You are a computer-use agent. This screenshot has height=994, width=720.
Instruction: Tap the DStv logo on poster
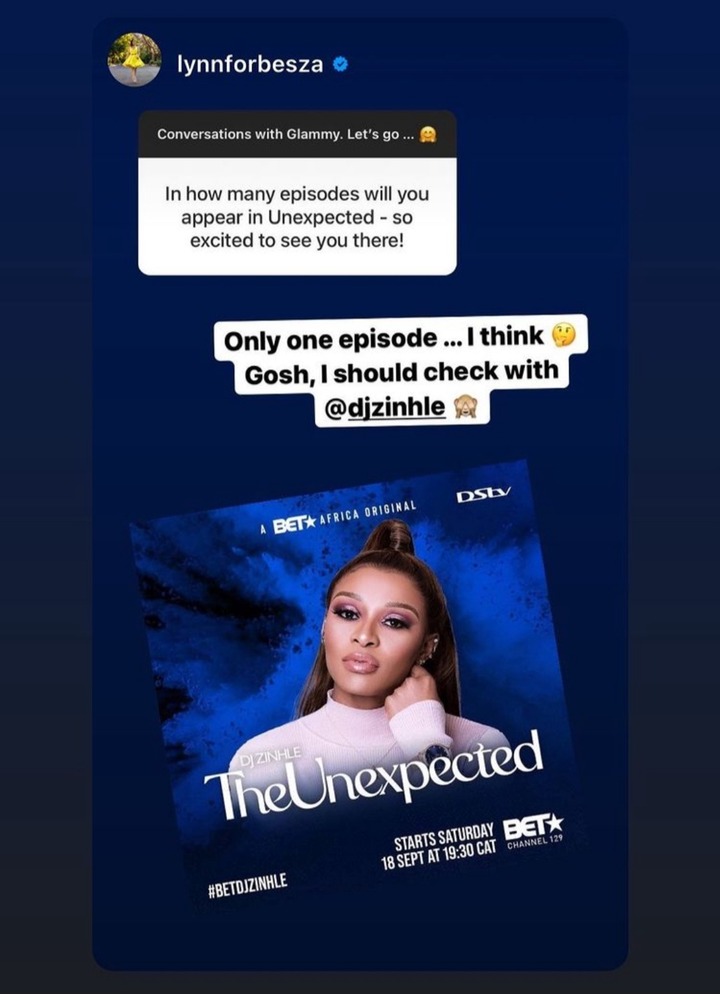click(484, 494)
